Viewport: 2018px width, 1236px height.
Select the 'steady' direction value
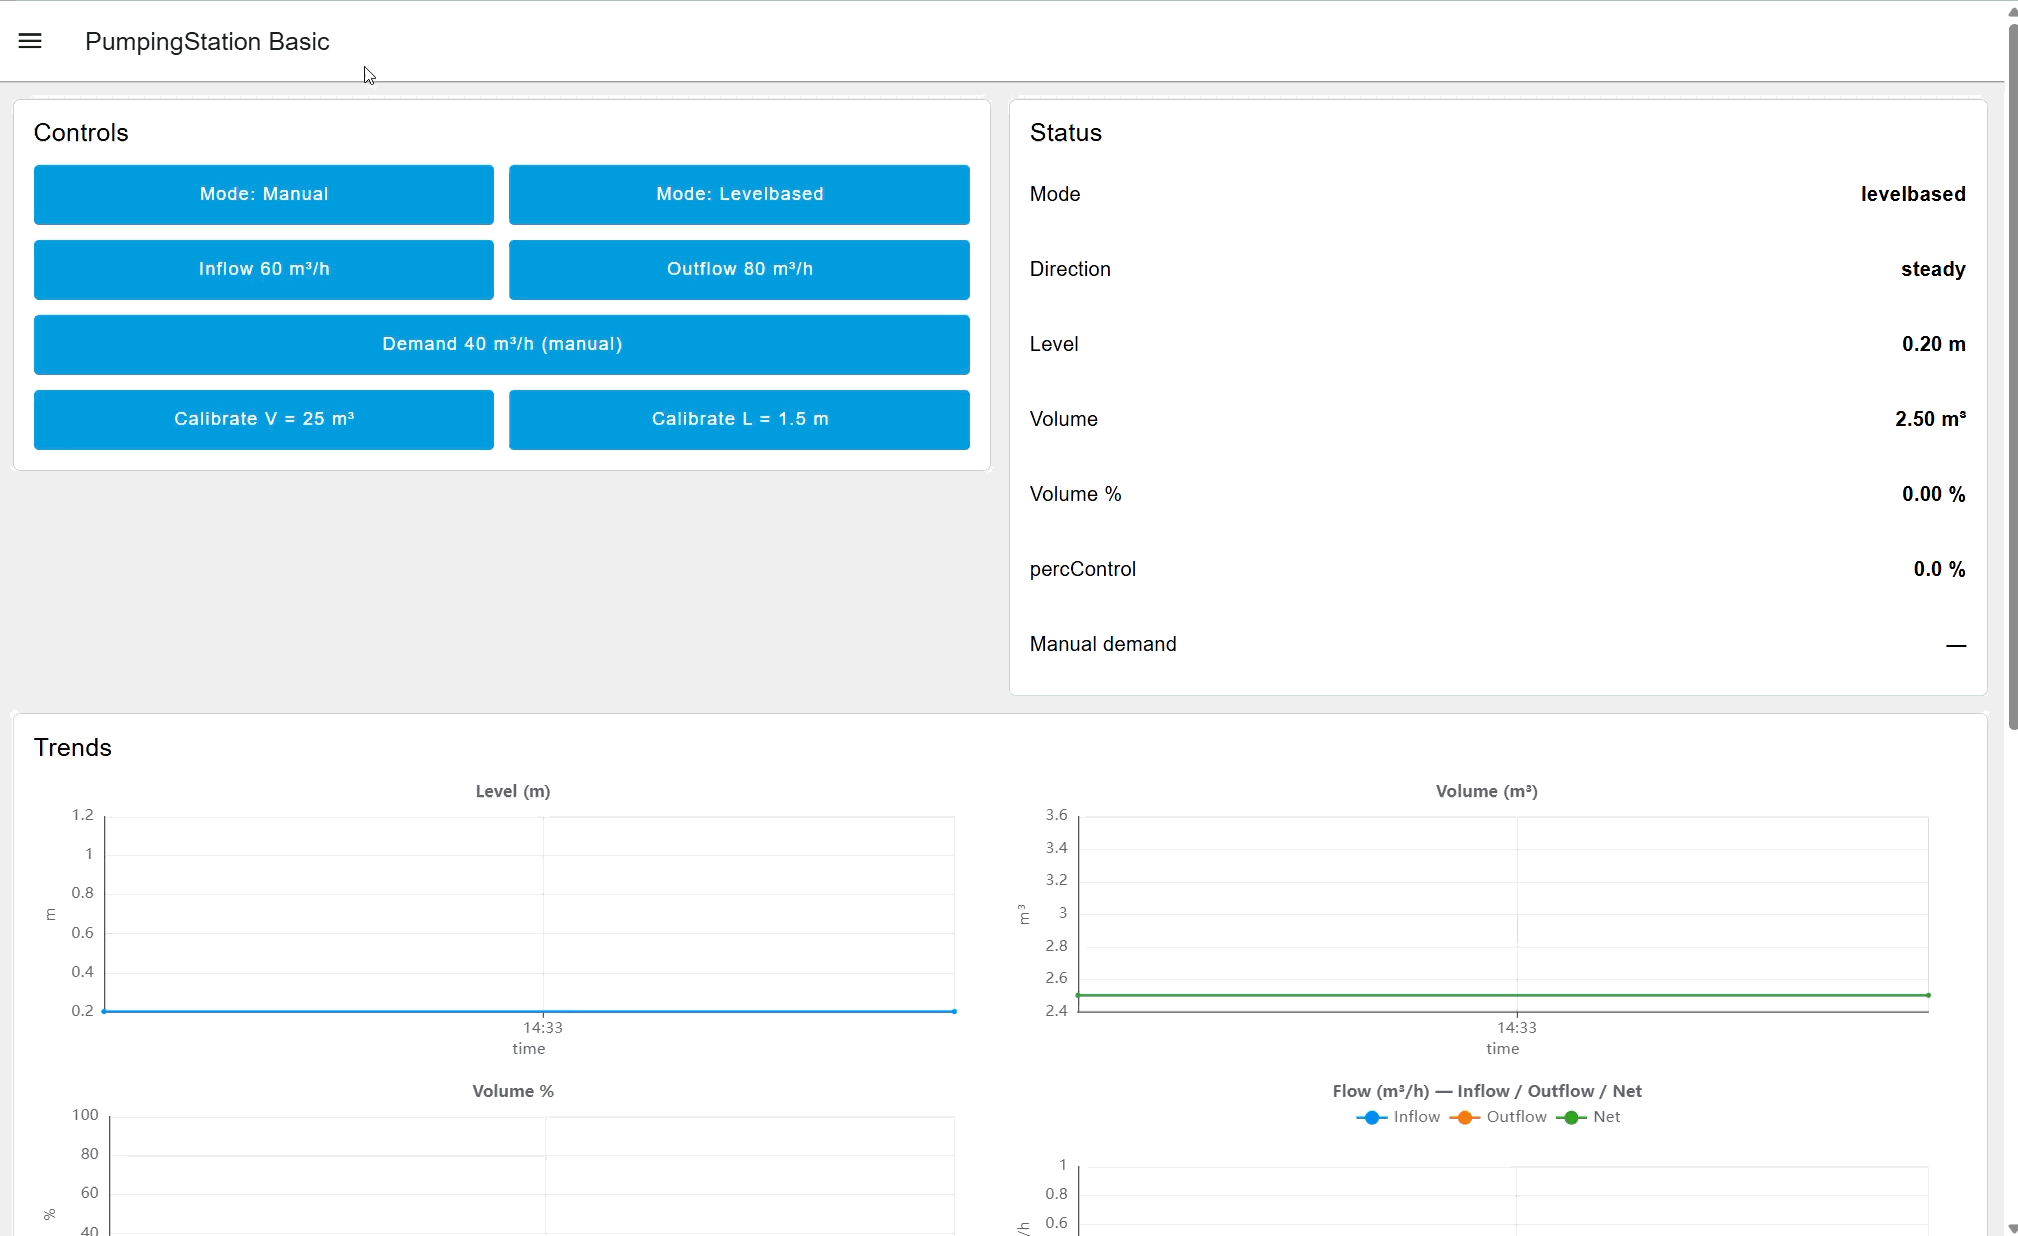[1933, 269]
